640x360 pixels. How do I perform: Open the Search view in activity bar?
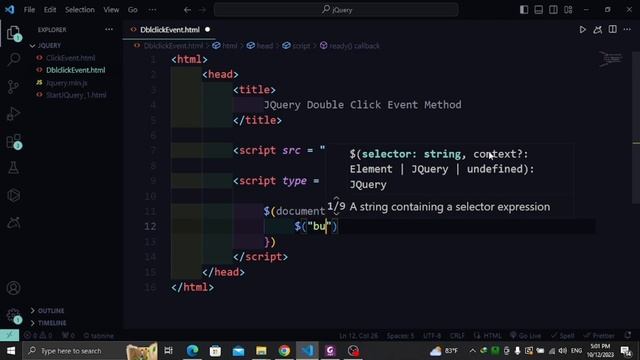pyautogui.click(x=13, y=60)
